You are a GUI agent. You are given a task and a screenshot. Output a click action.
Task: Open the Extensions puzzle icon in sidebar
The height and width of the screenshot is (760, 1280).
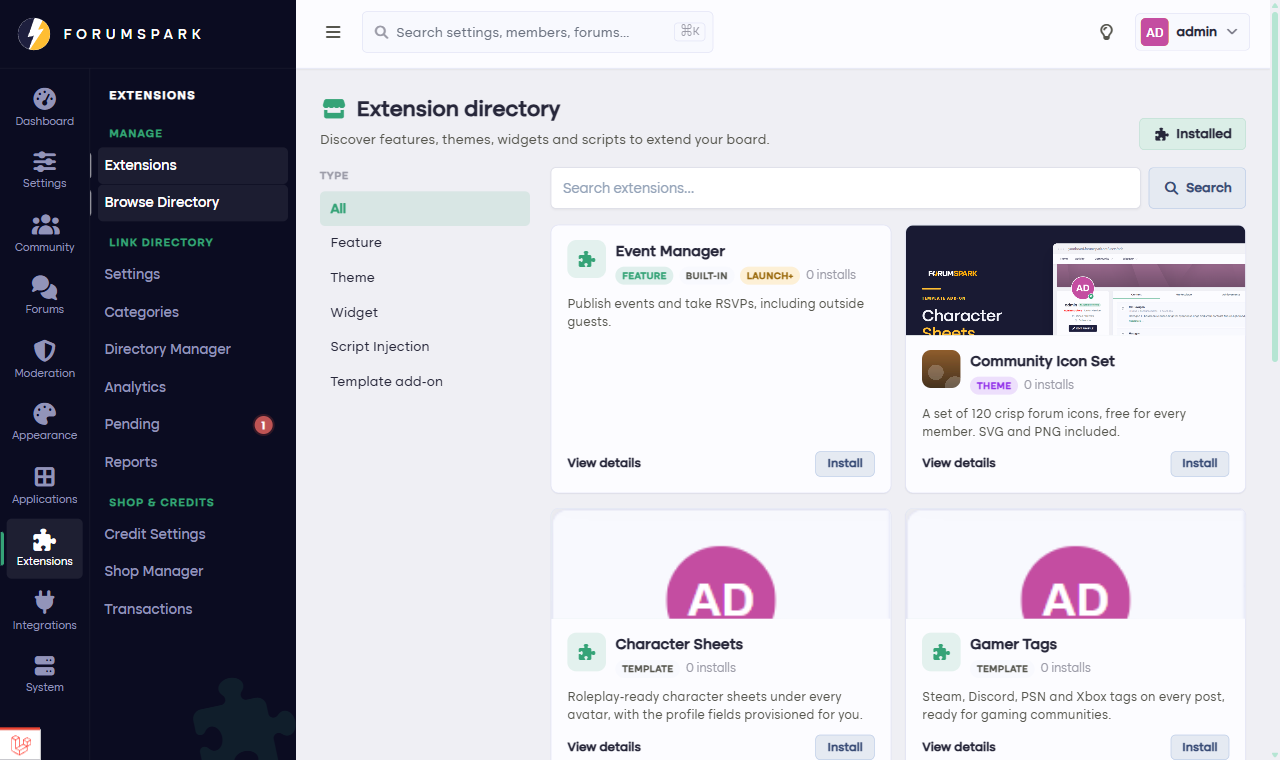point(45,540)
